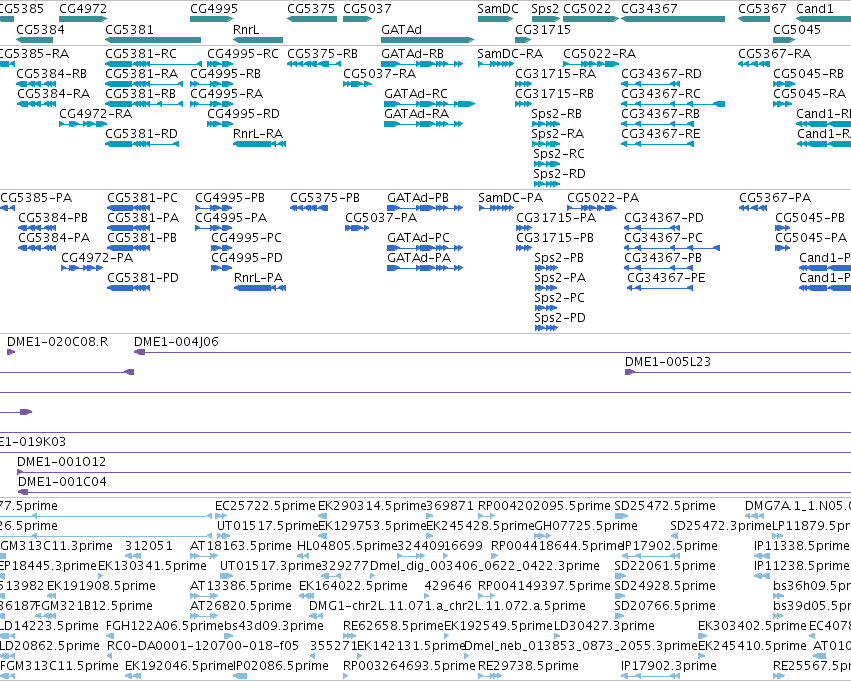Select the SamDC gene label
This screenshot has height=681, width=851.
pyautogui.click(x=498, y=9)
